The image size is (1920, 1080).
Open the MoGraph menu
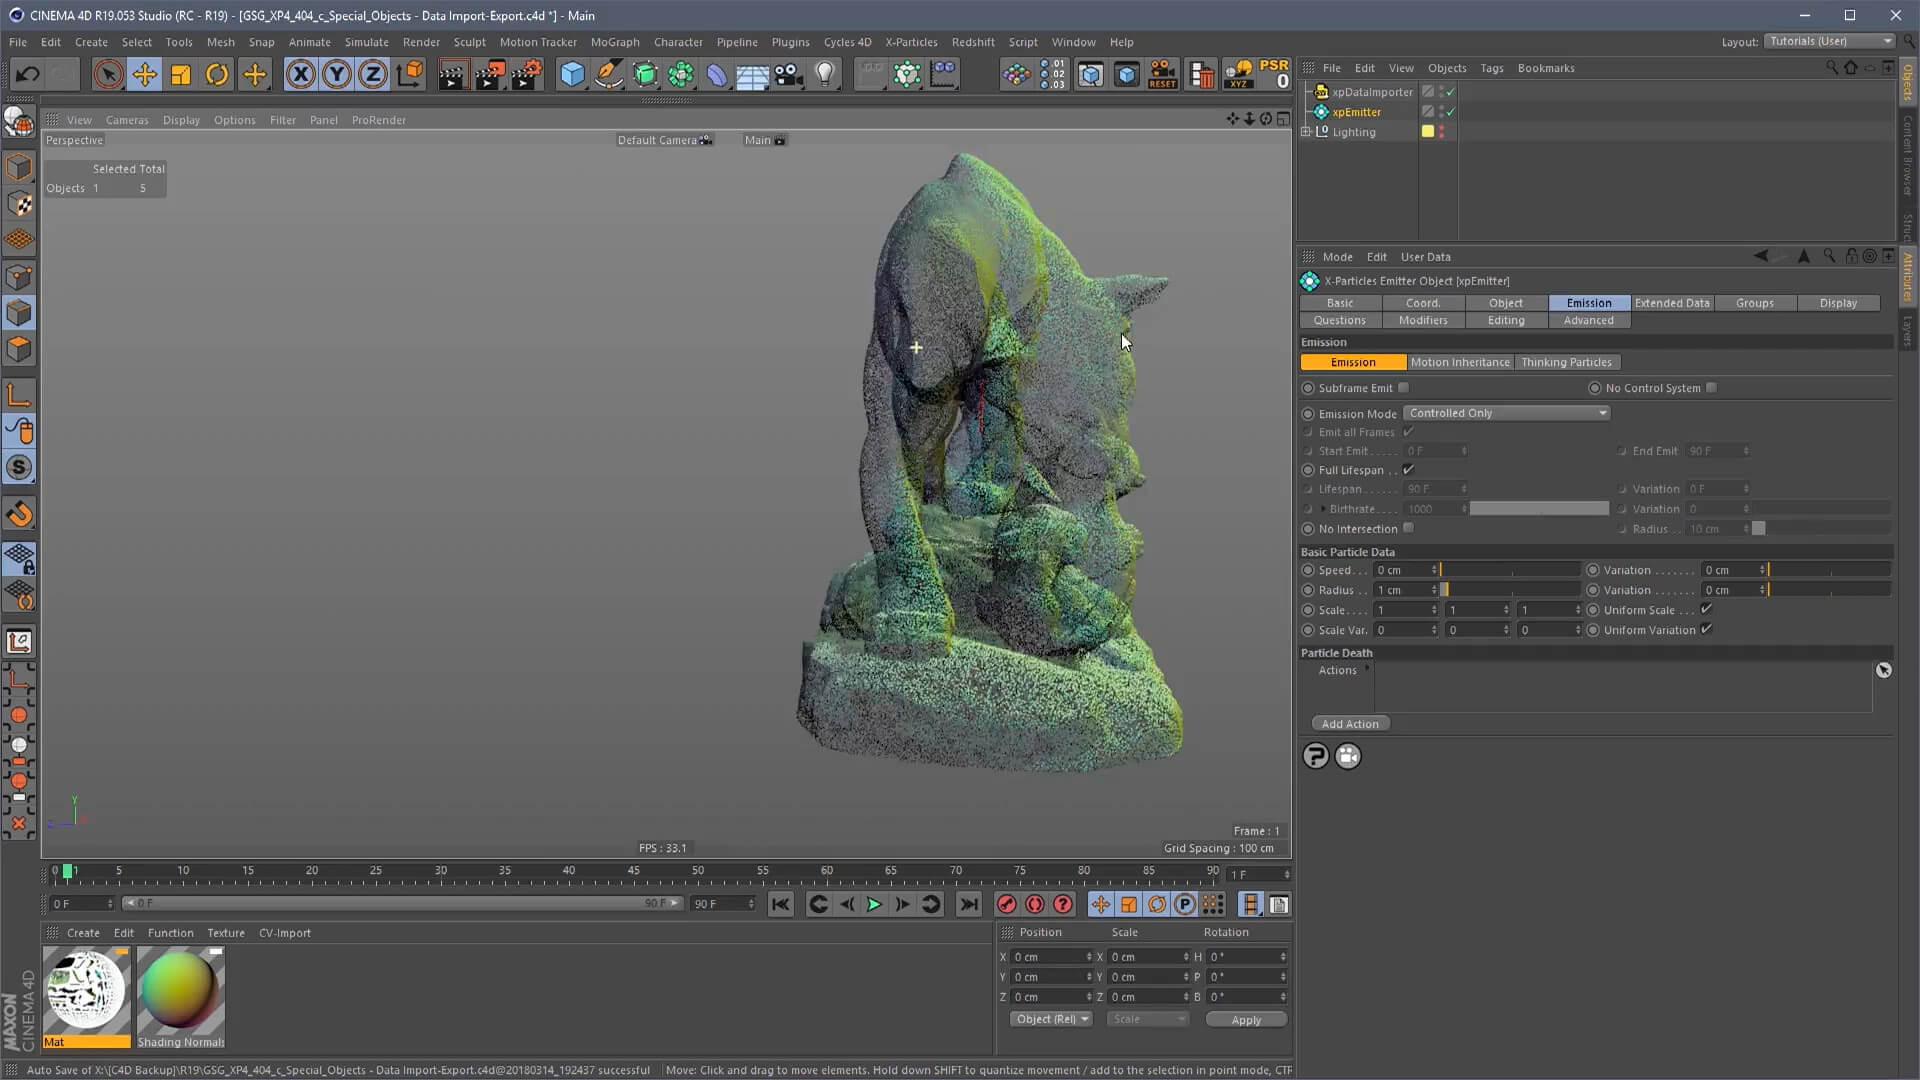click(614, 42)
